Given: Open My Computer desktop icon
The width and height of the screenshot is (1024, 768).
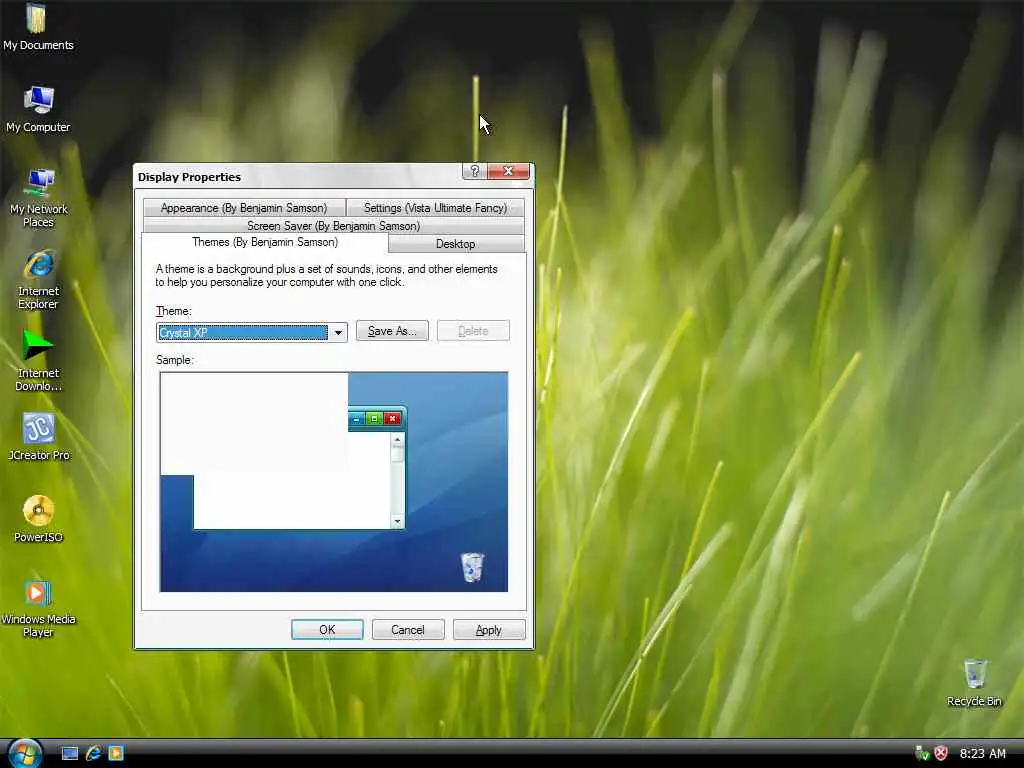Looking at the screenshot, I should pyautogui.click(x=38, y=108).
